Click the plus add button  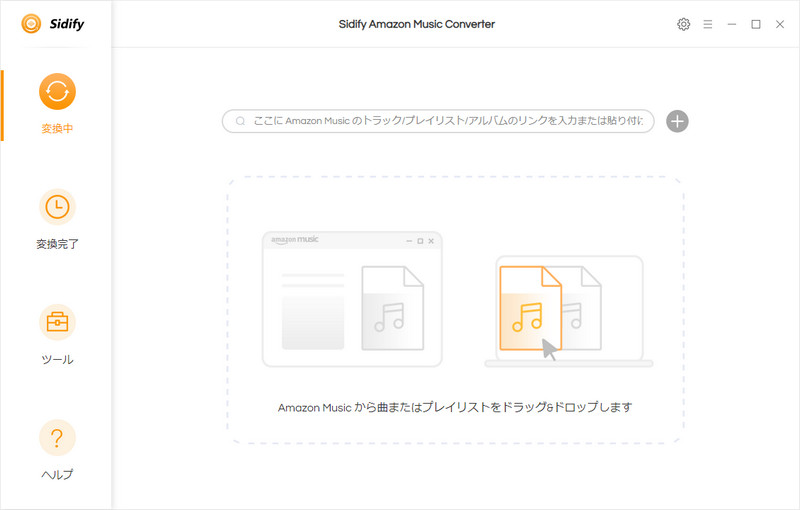point(677,121)
